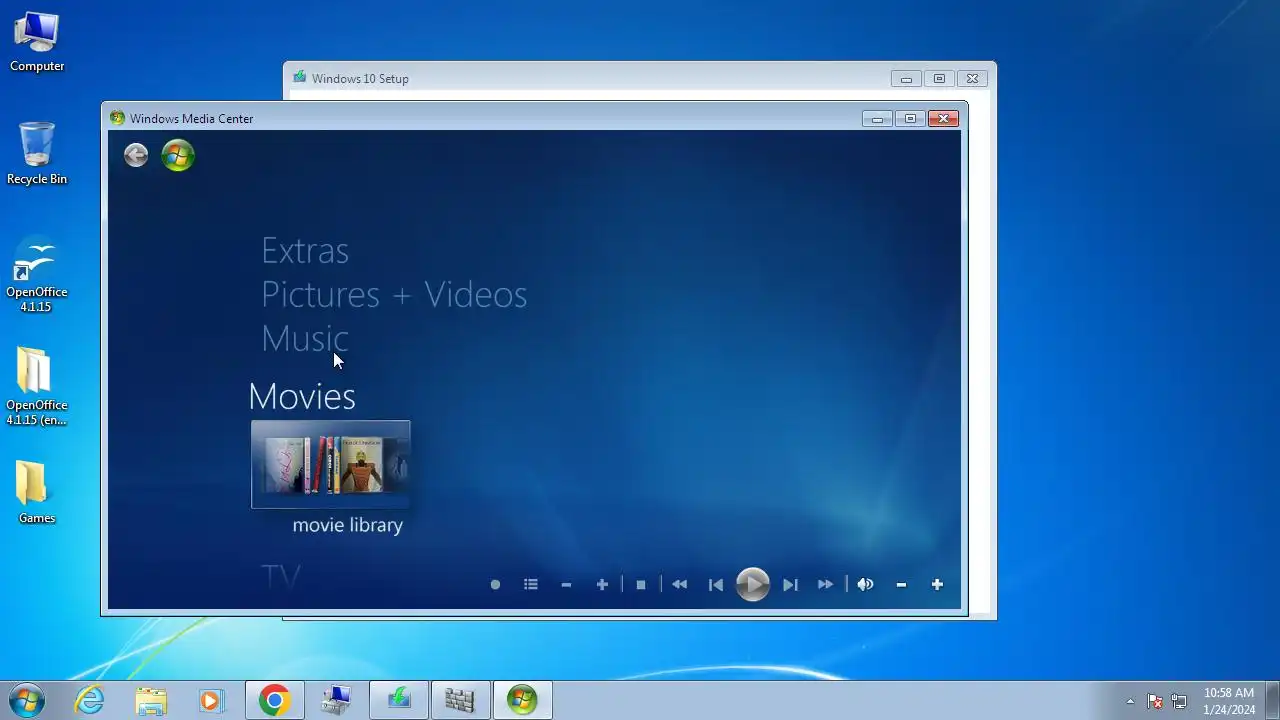Image resolution: width=1280 pixels, height=720 pixels.
Task: Mute audio with the speaker icon
Action: click(865, 584)
